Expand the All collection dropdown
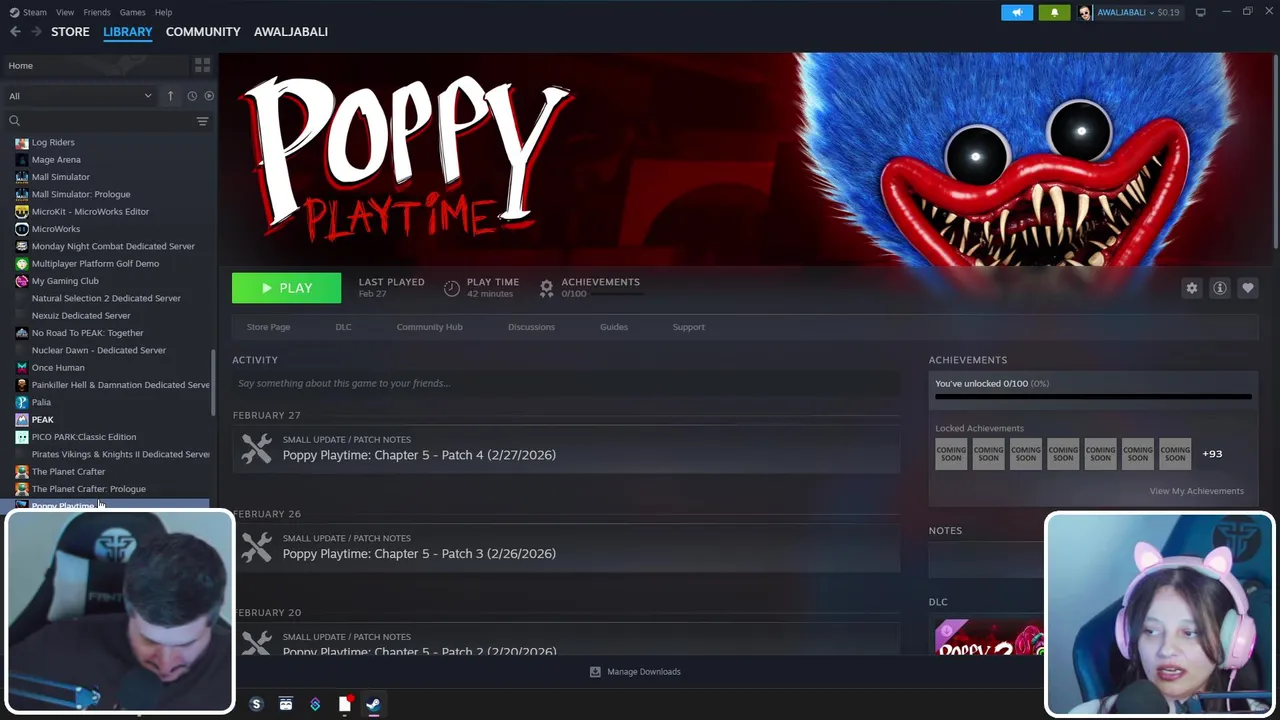The height and width of the screenshot is (720, 1280). [x=80, y=96]
